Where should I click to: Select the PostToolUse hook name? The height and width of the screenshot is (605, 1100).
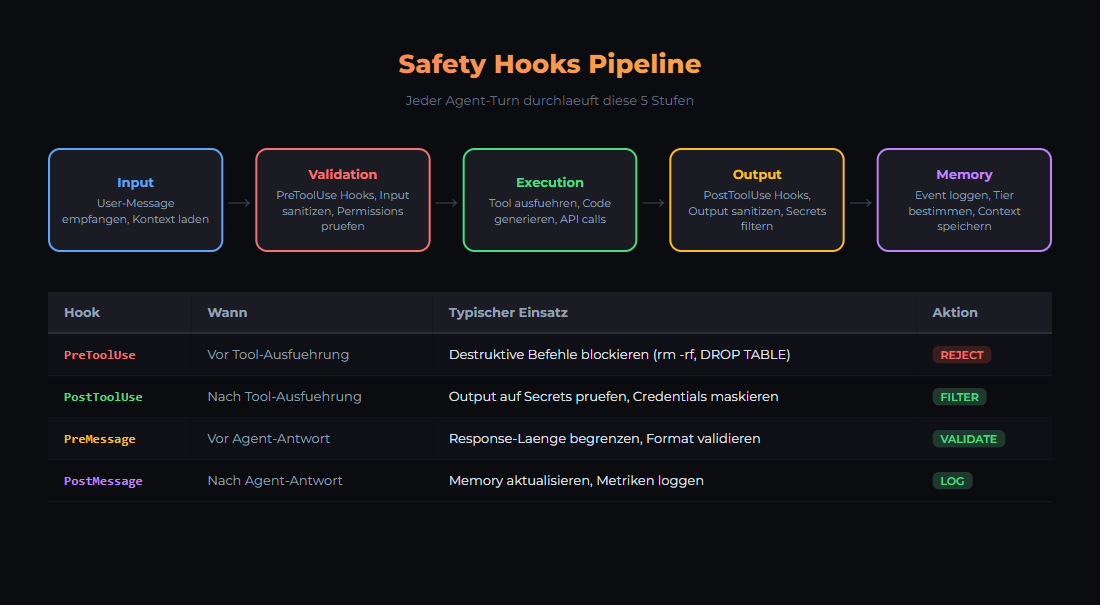103,397
